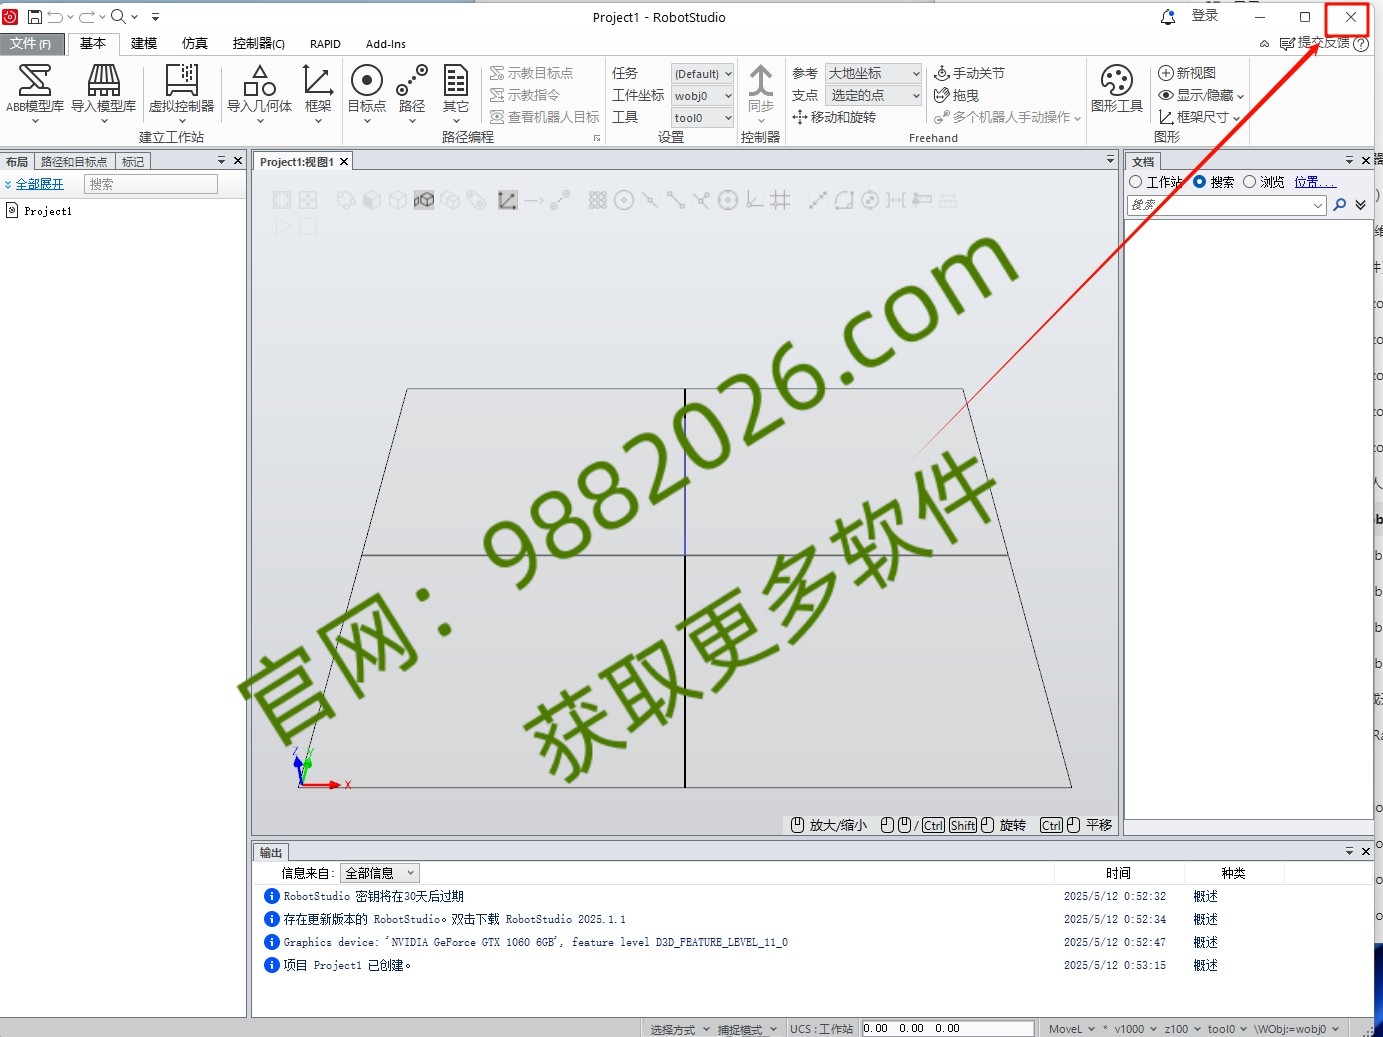This screenshot has height=1037, width=1383.
Task: Open the 文件(F) file menu
Action: (31, 44)
